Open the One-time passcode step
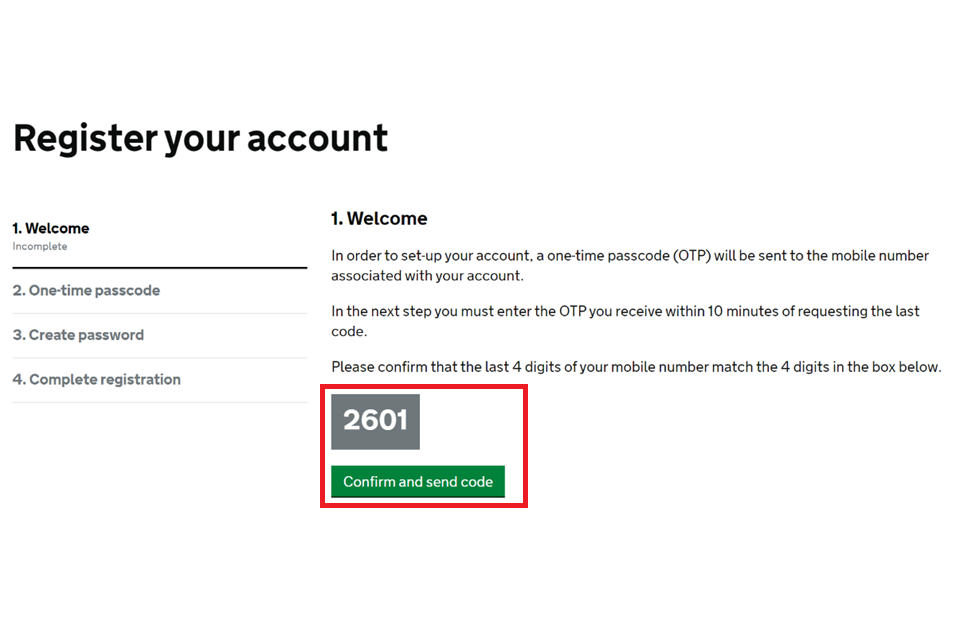 tap(86, 291)
